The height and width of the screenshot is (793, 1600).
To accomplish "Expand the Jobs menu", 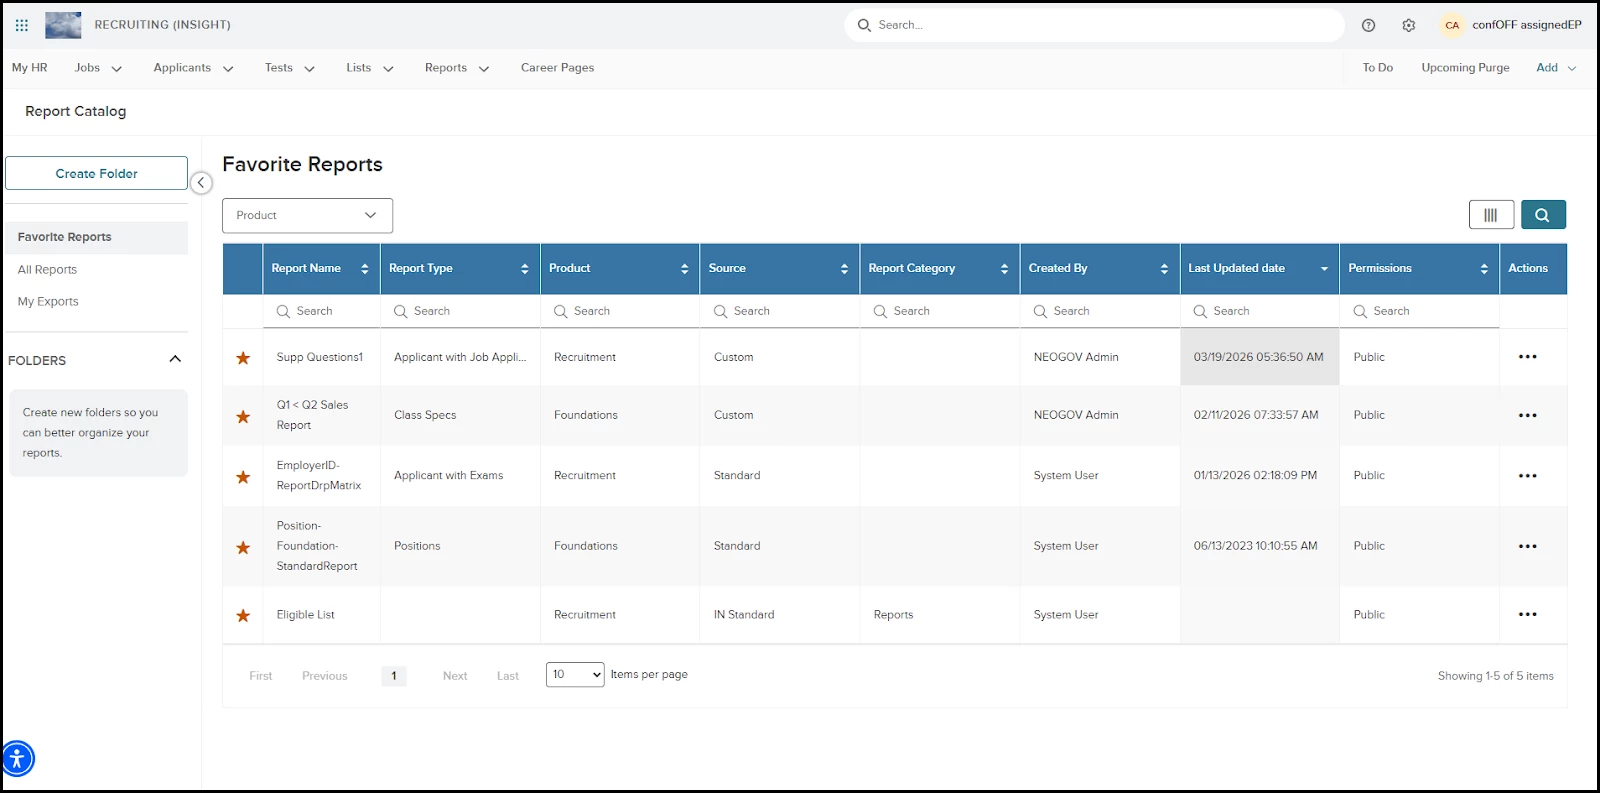I will coord(98,68).
